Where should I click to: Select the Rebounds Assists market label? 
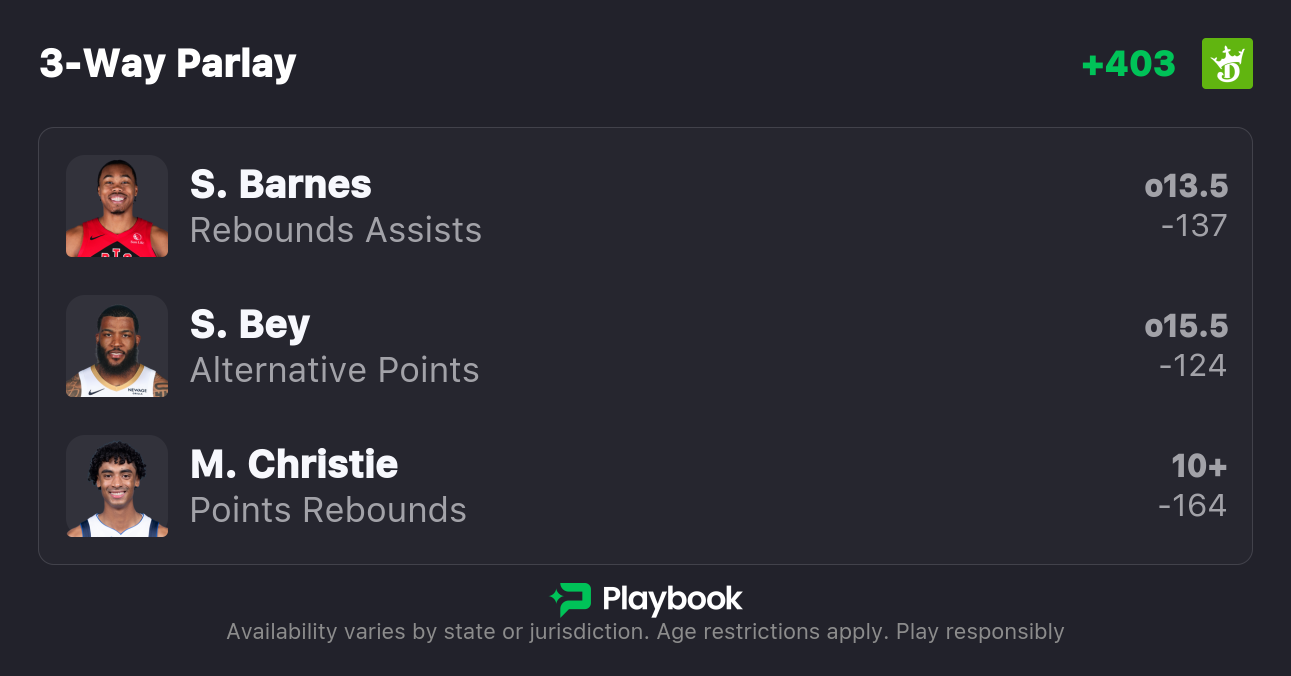click(336, 230)
